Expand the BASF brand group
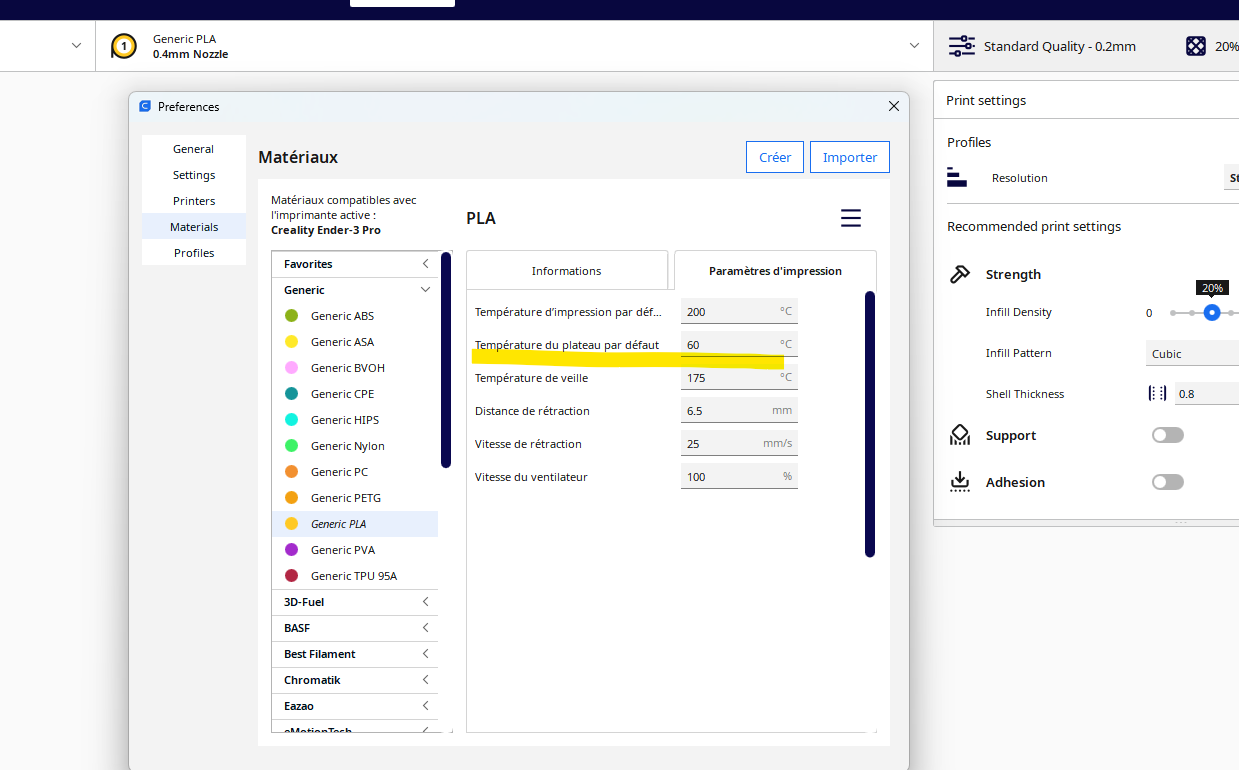 click(x=426, y=628)
